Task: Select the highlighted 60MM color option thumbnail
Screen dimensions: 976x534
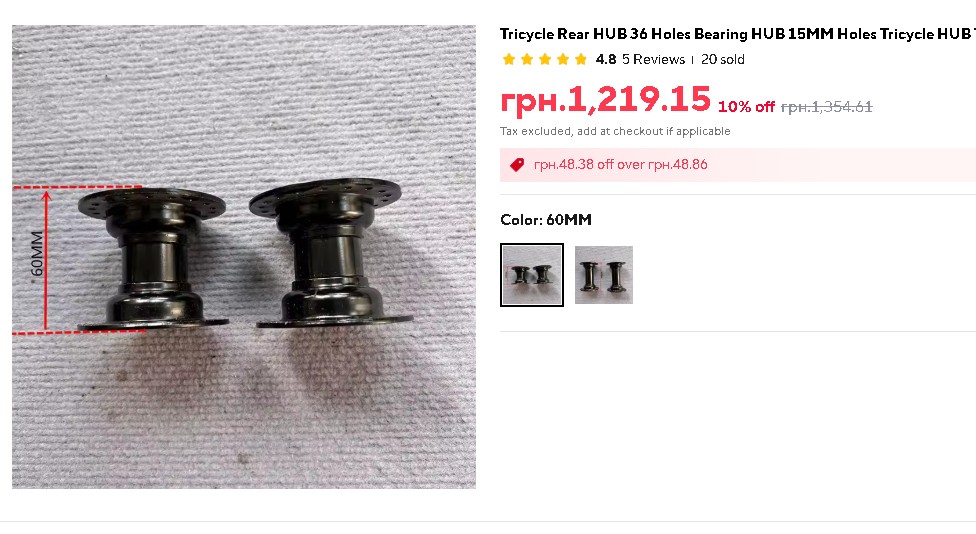Action: pyautogui.click(x=532, y=275)
